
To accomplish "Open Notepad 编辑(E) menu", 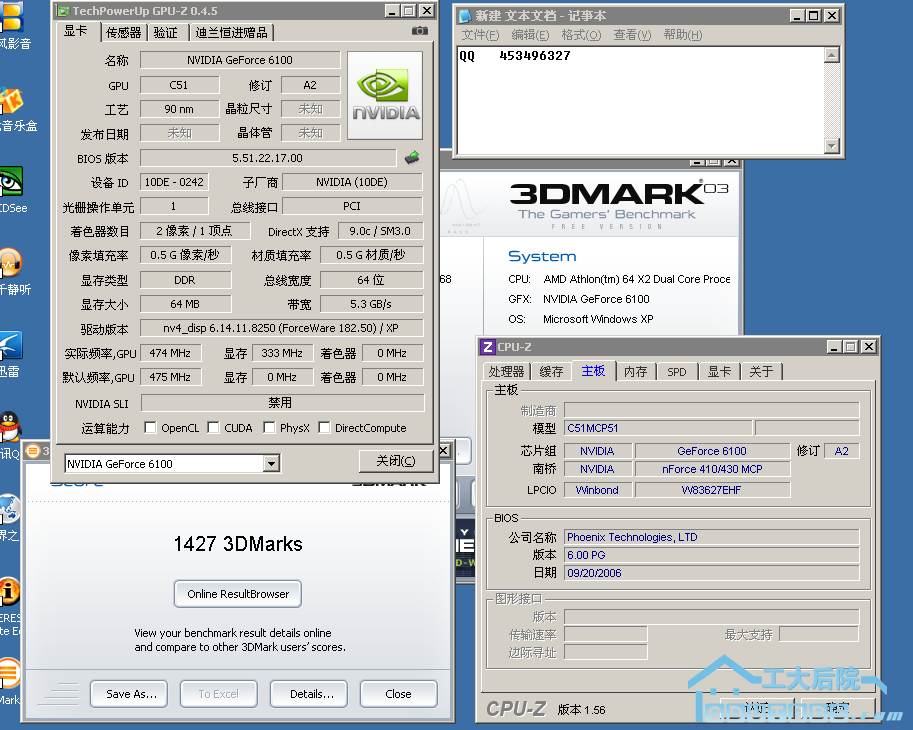I will point(530,35).
